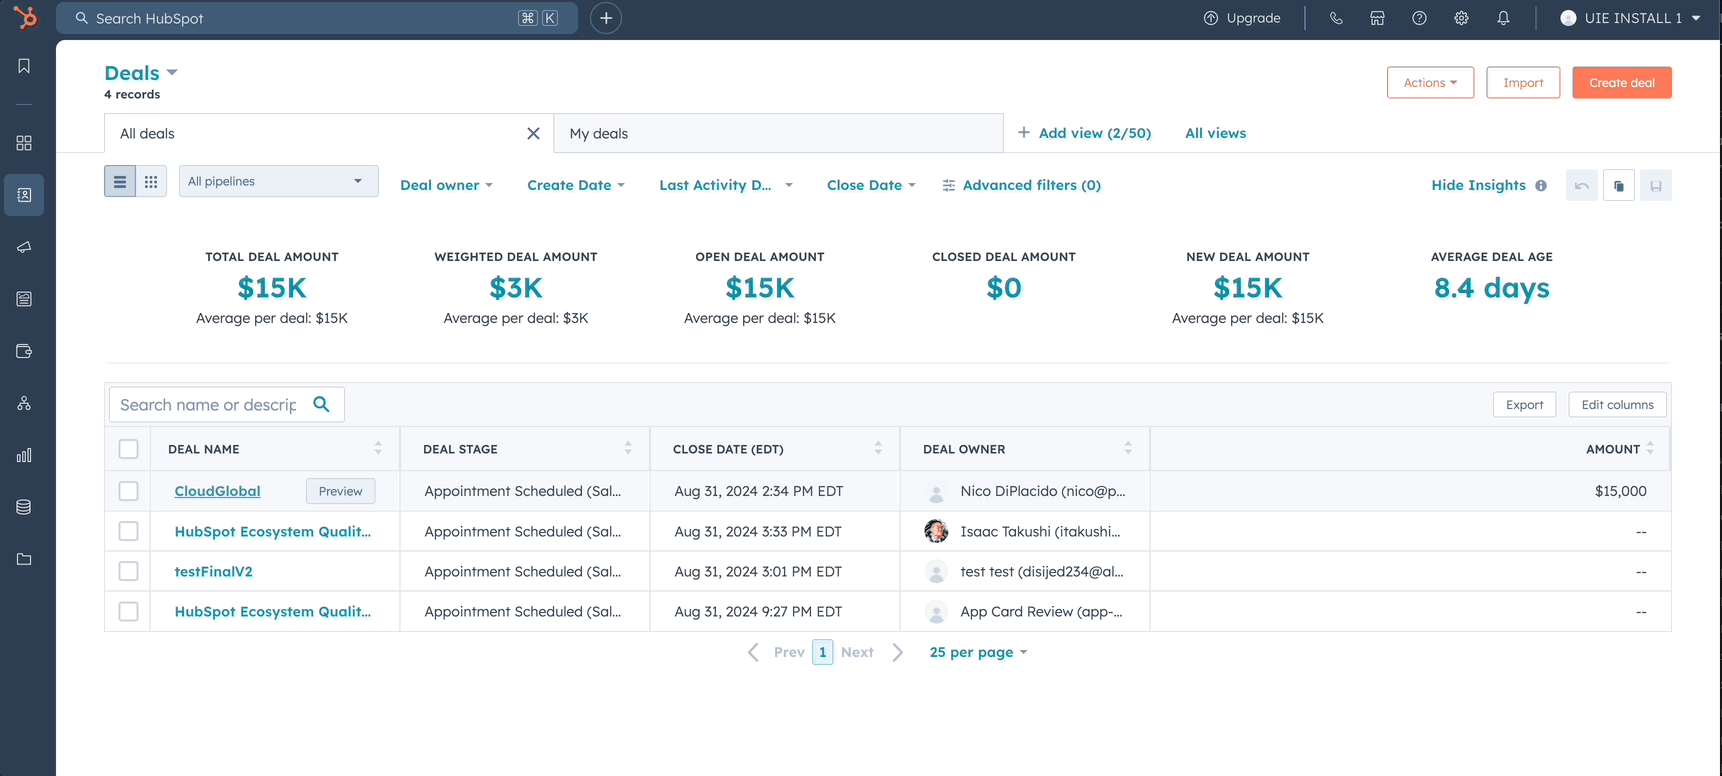Open the UIE INSTALL 1 account menu
Screen dimensions: 1722x776
pyautogui.click(x=1630, y=18)
